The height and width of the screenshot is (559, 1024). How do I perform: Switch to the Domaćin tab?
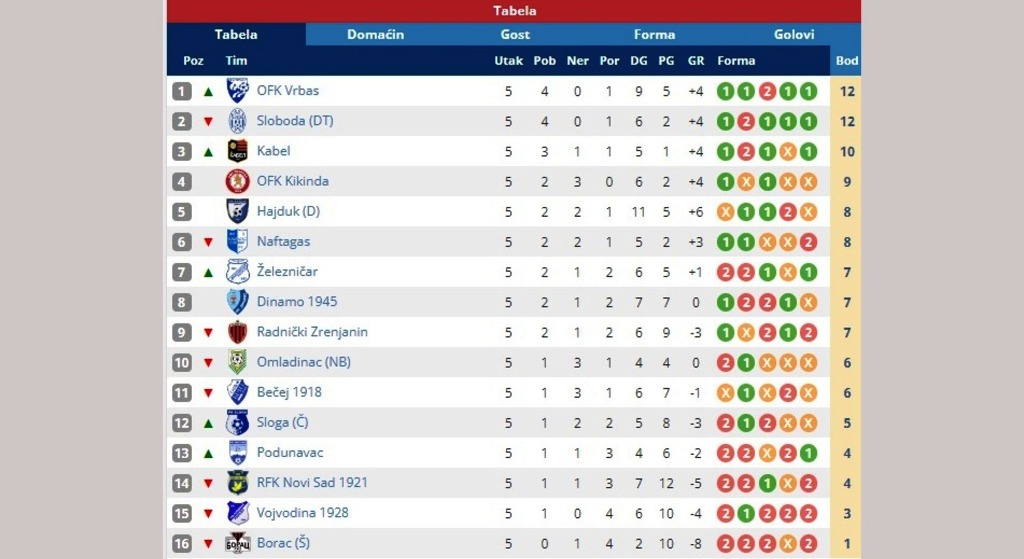[x=376, y=35]
